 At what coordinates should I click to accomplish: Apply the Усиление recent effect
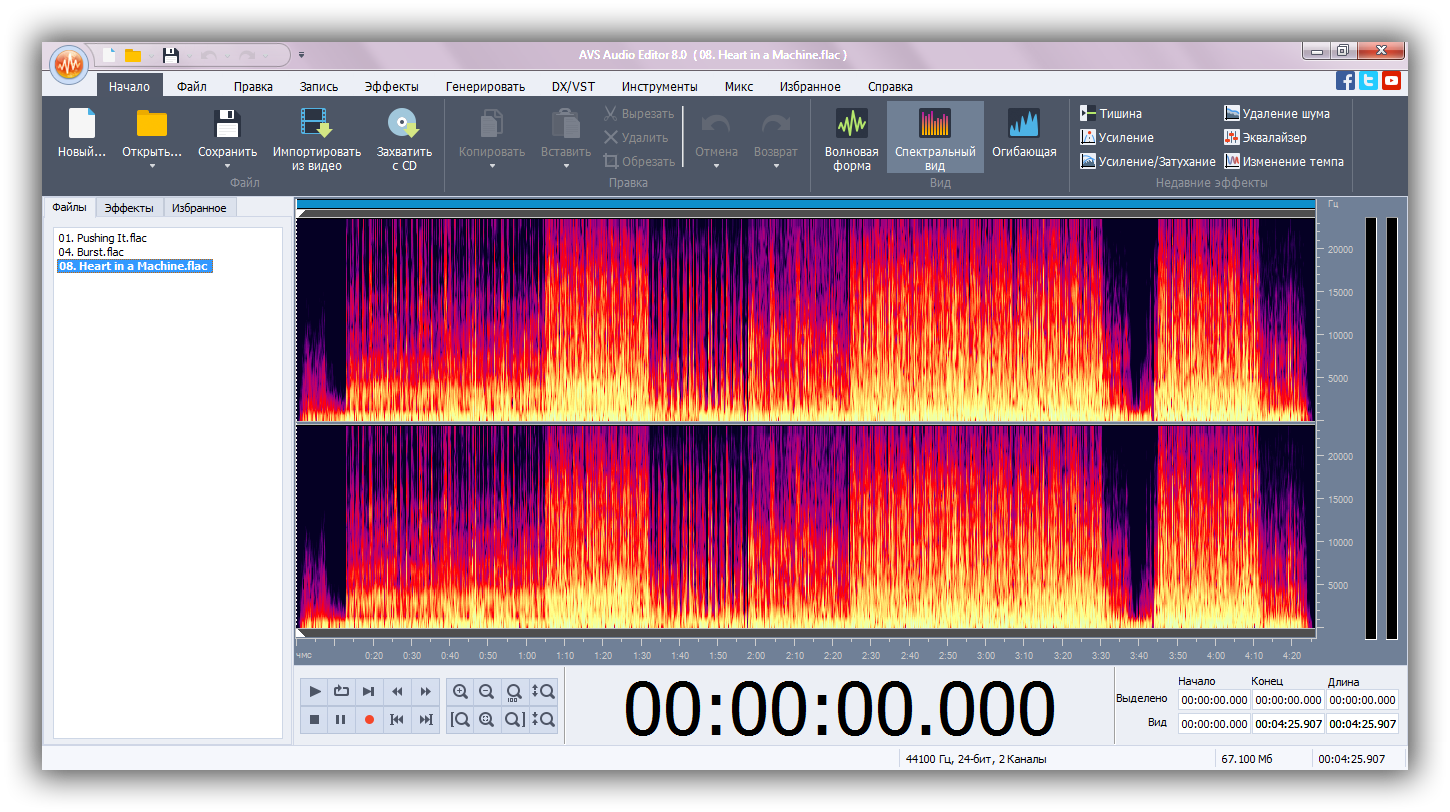pos(1117,138)
